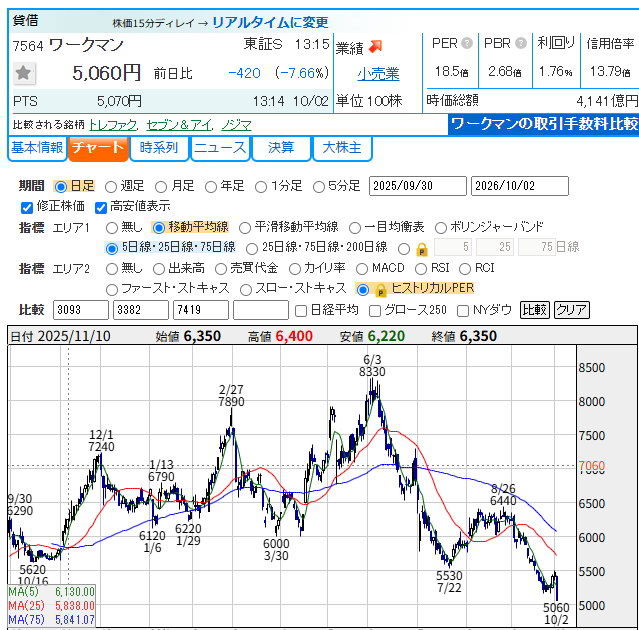Open the PBR help question-mark icon

point(521,43)
